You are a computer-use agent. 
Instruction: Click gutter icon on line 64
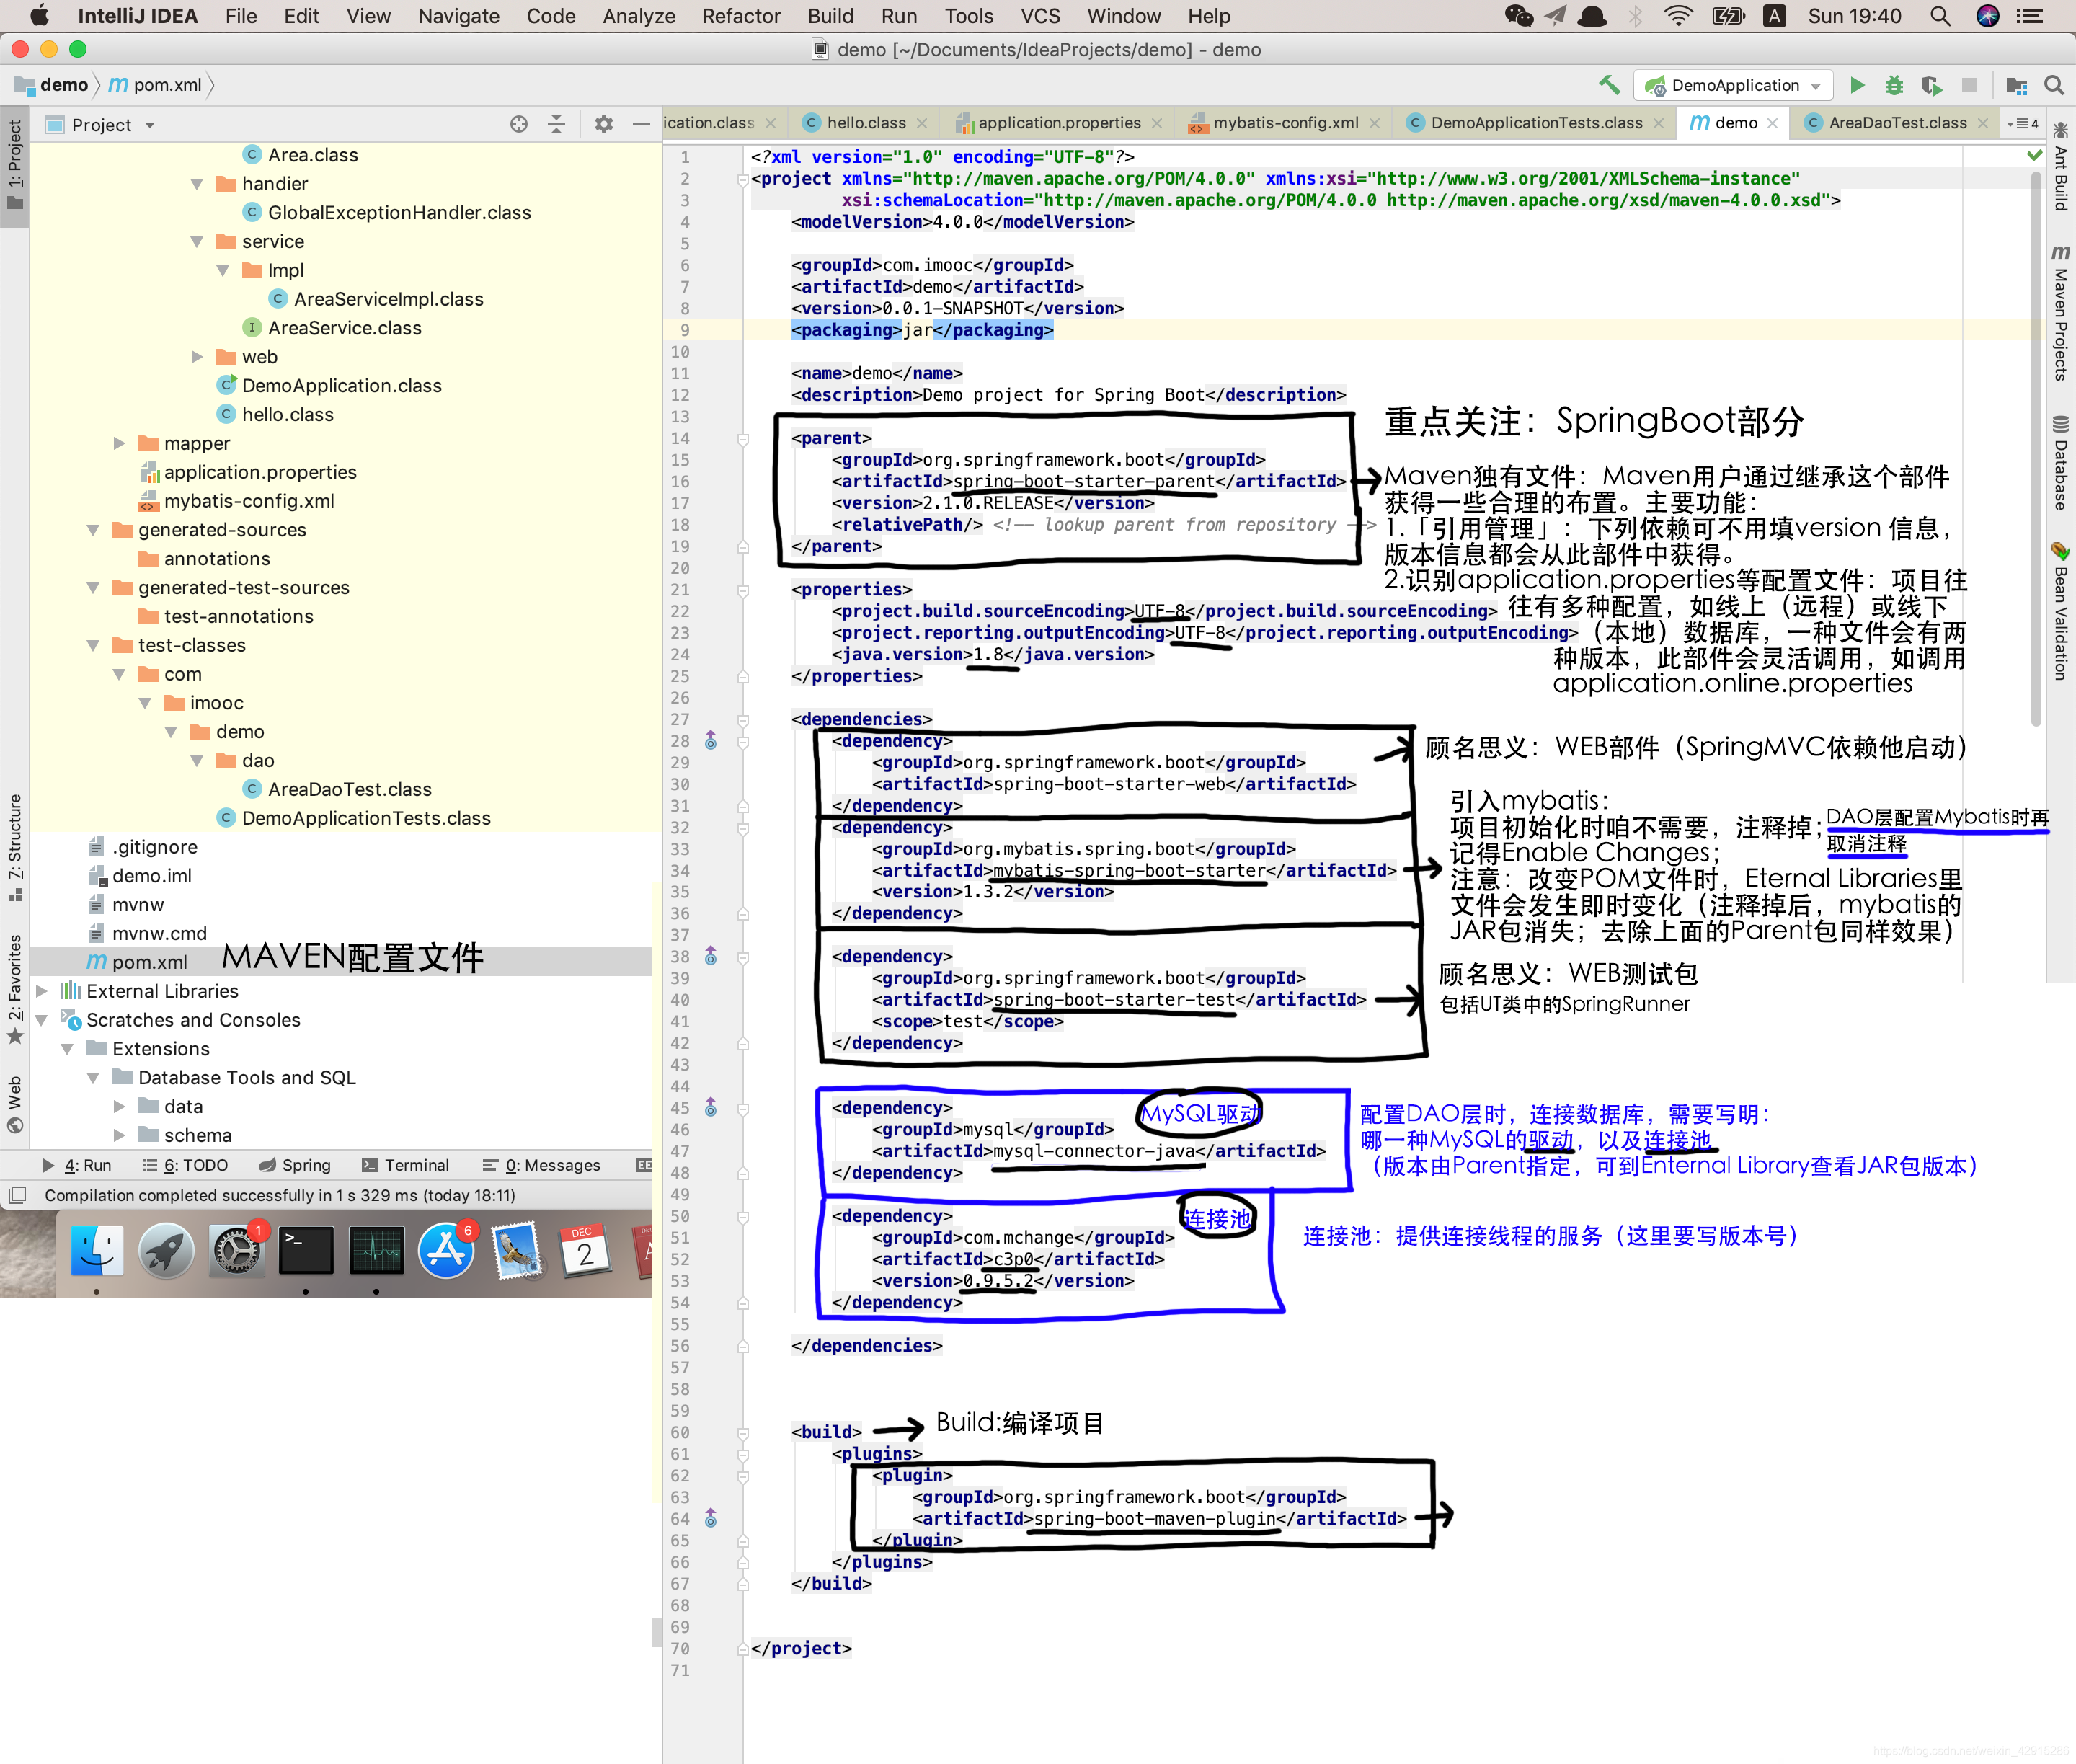click(711, 1519)
